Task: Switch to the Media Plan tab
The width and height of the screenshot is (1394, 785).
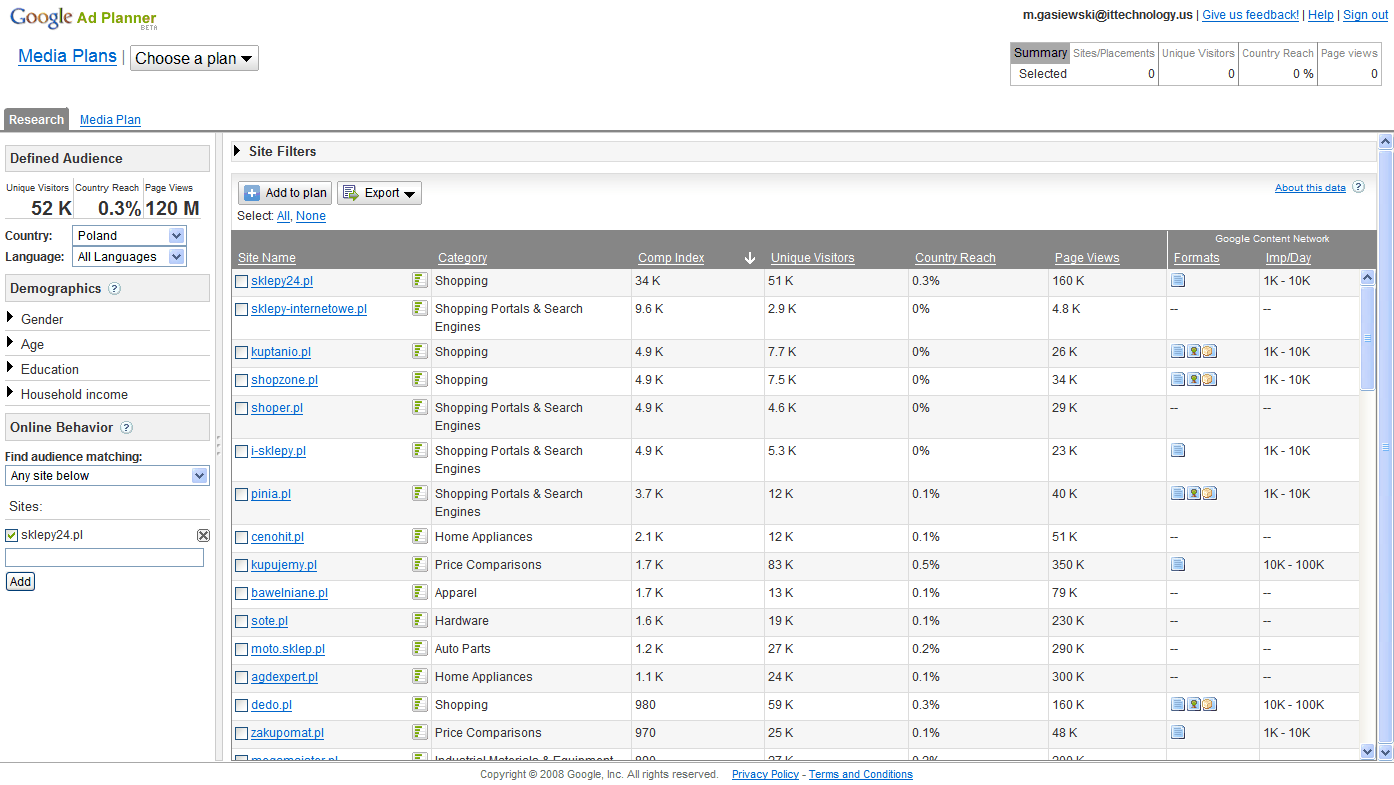Action: (x=110, y=120)
